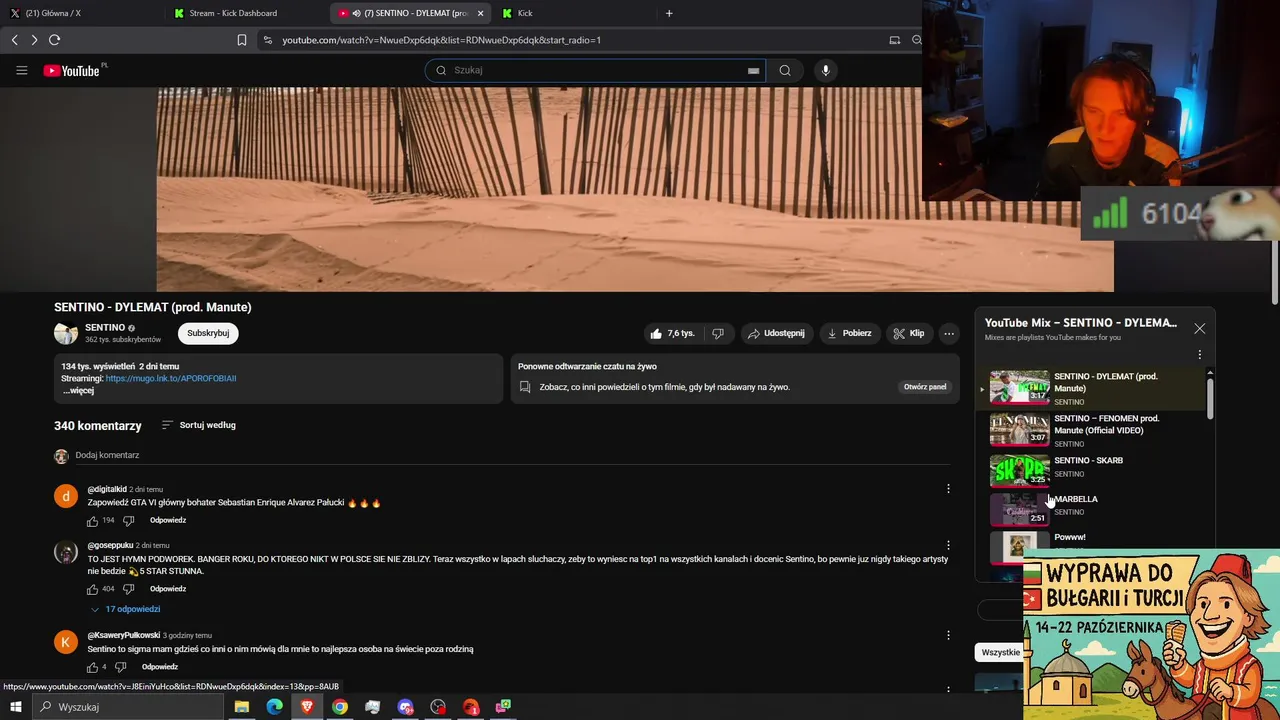Open the Windows Start menu

pyautogui.click(x=15, y=707)
